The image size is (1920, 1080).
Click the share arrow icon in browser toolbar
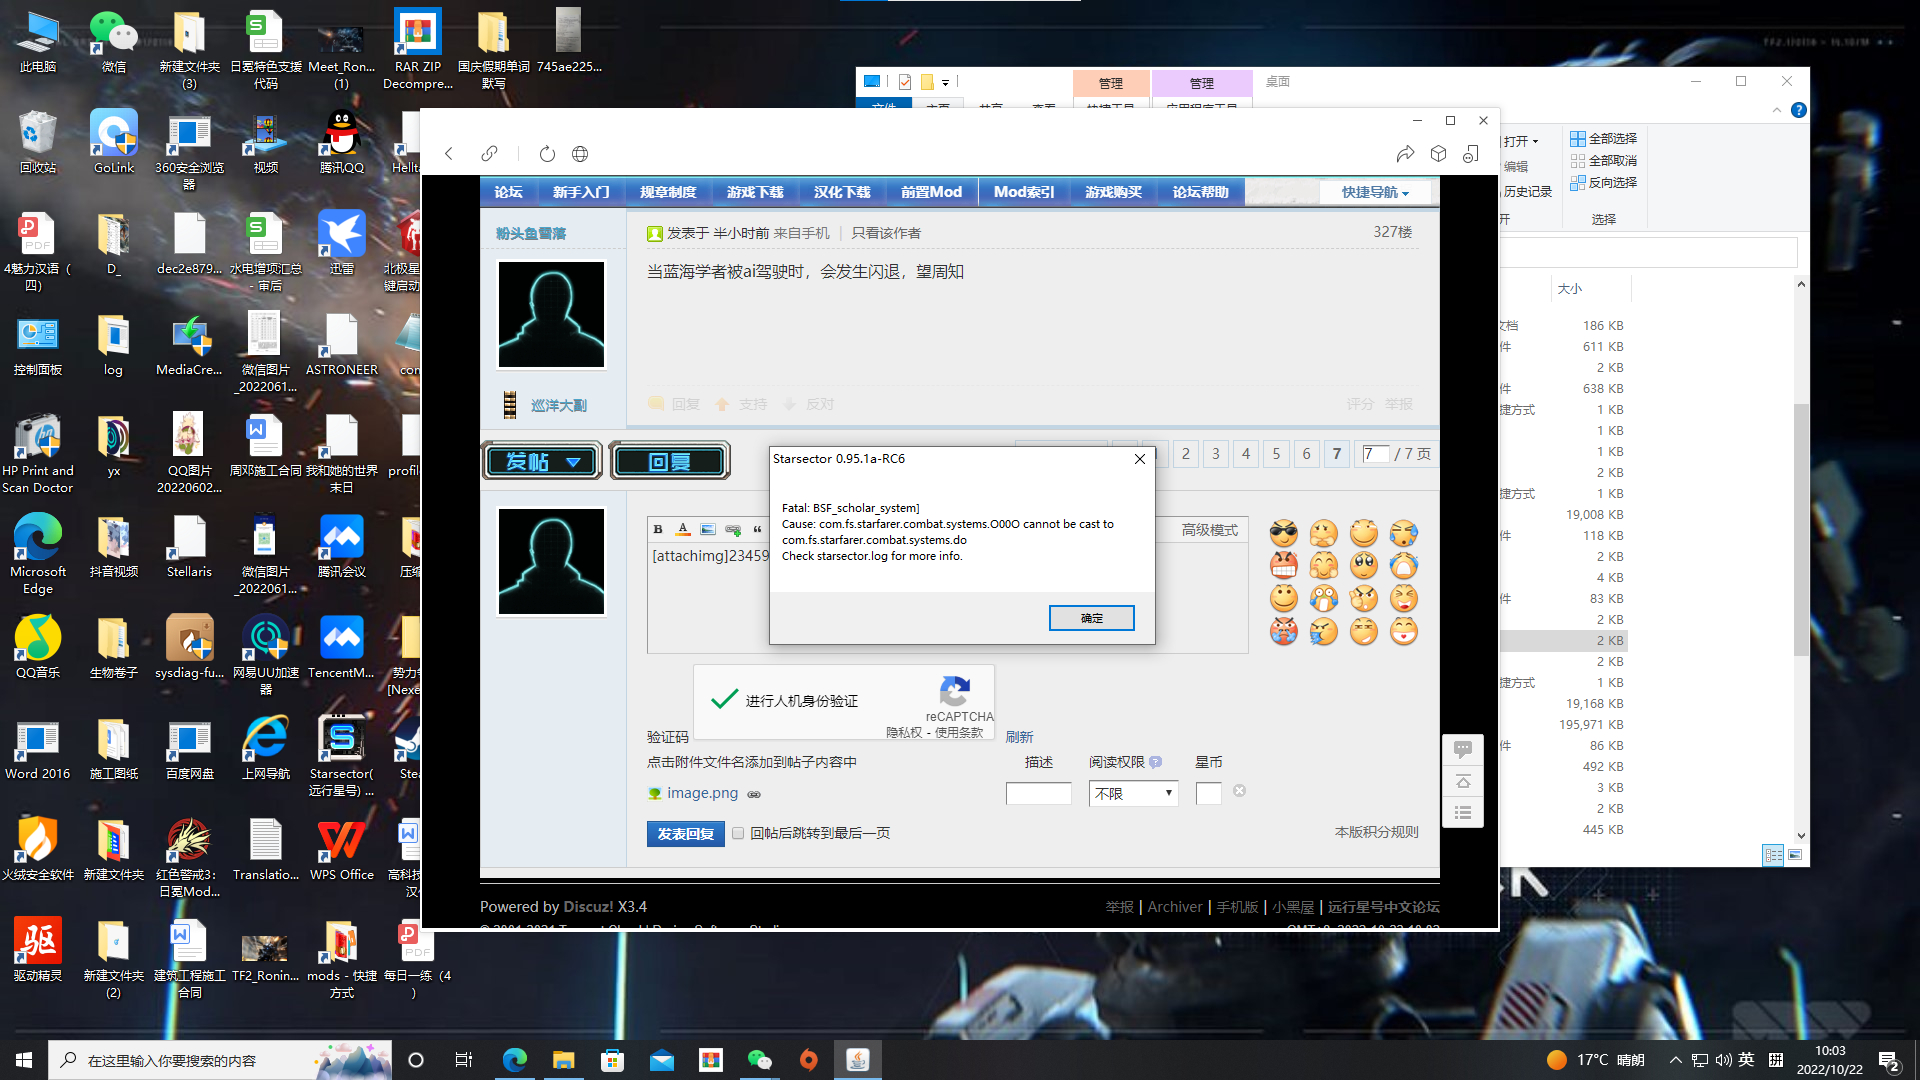1405,154
